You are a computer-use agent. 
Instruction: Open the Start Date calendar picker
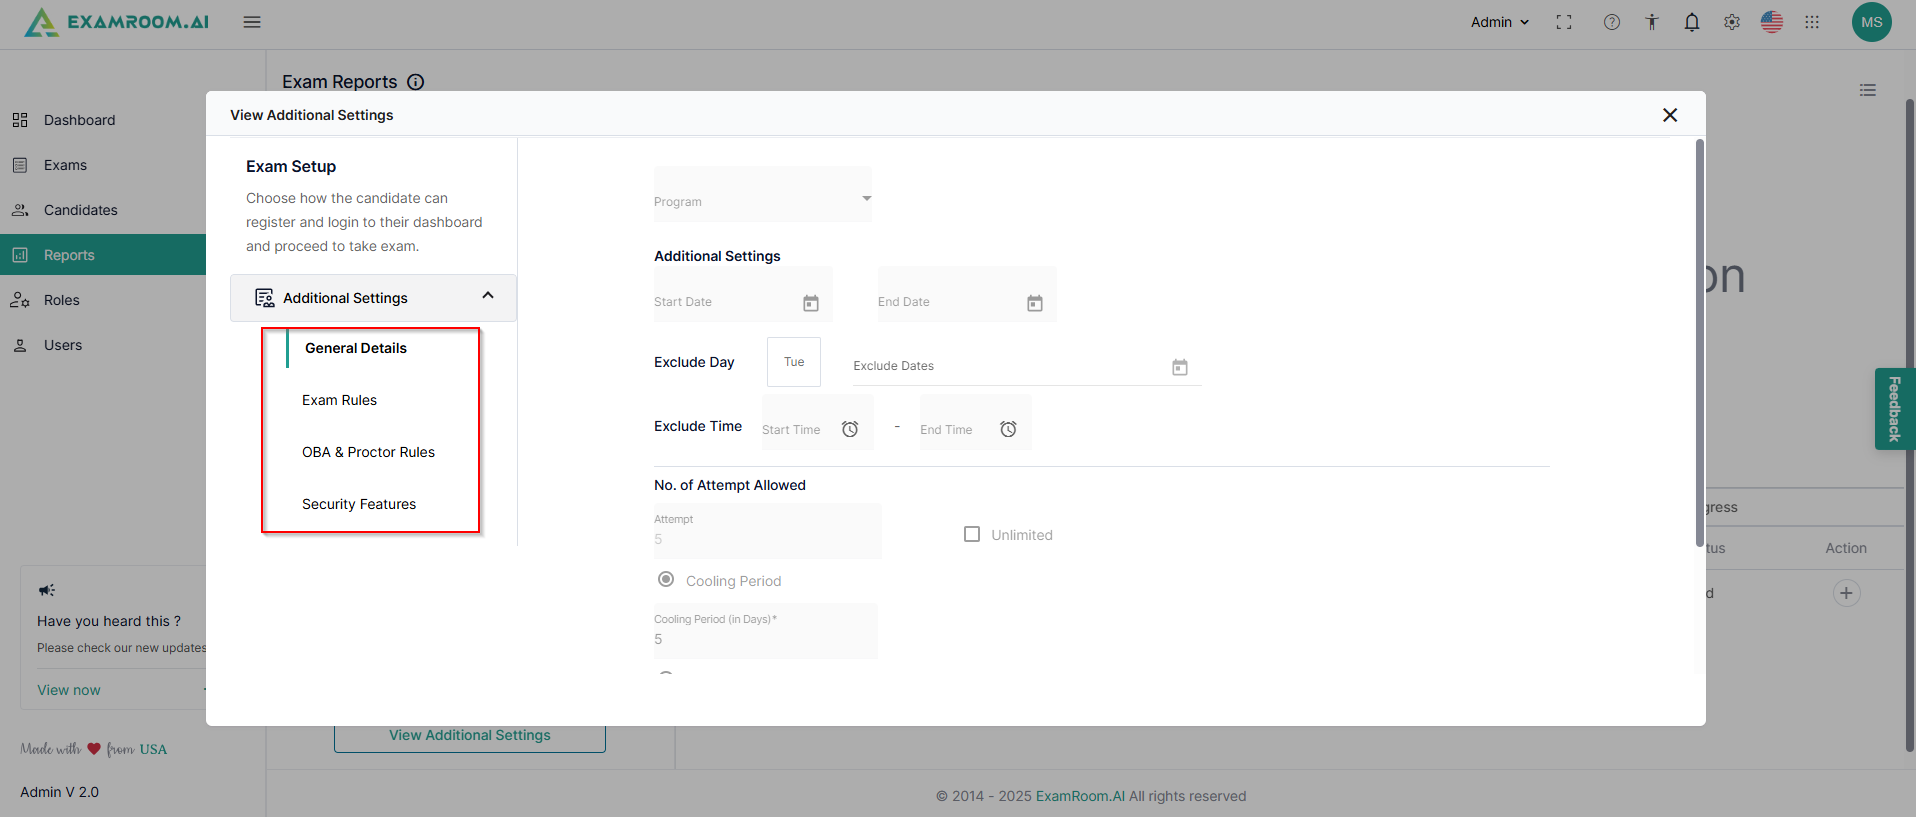[x=810, y=303]
